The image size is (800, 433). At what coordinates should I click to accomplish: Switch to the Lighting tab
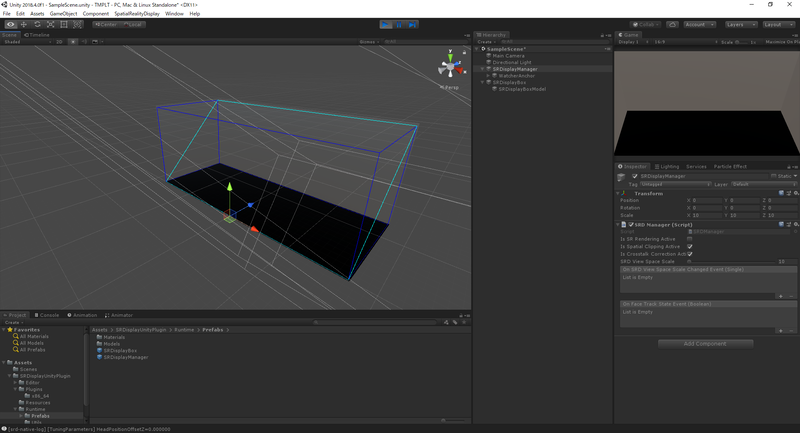(x=668, y=167)
